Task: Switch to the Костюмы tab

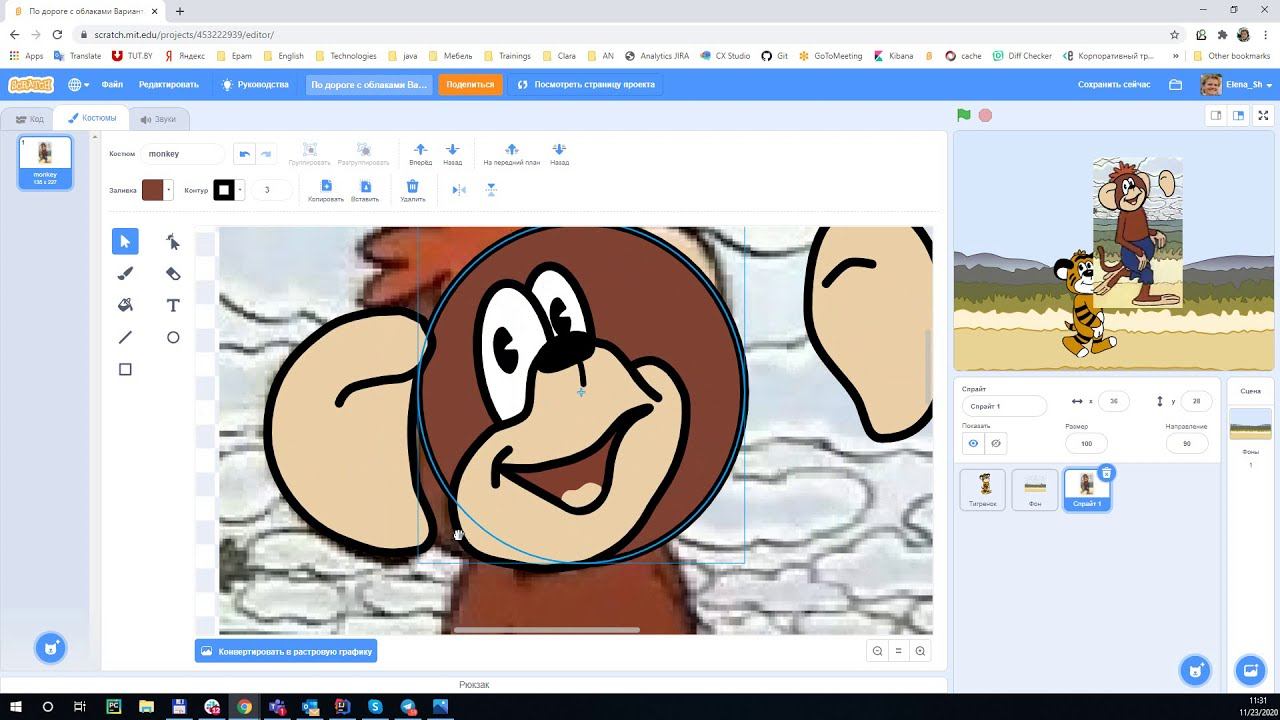Action: tap(92, 118)
